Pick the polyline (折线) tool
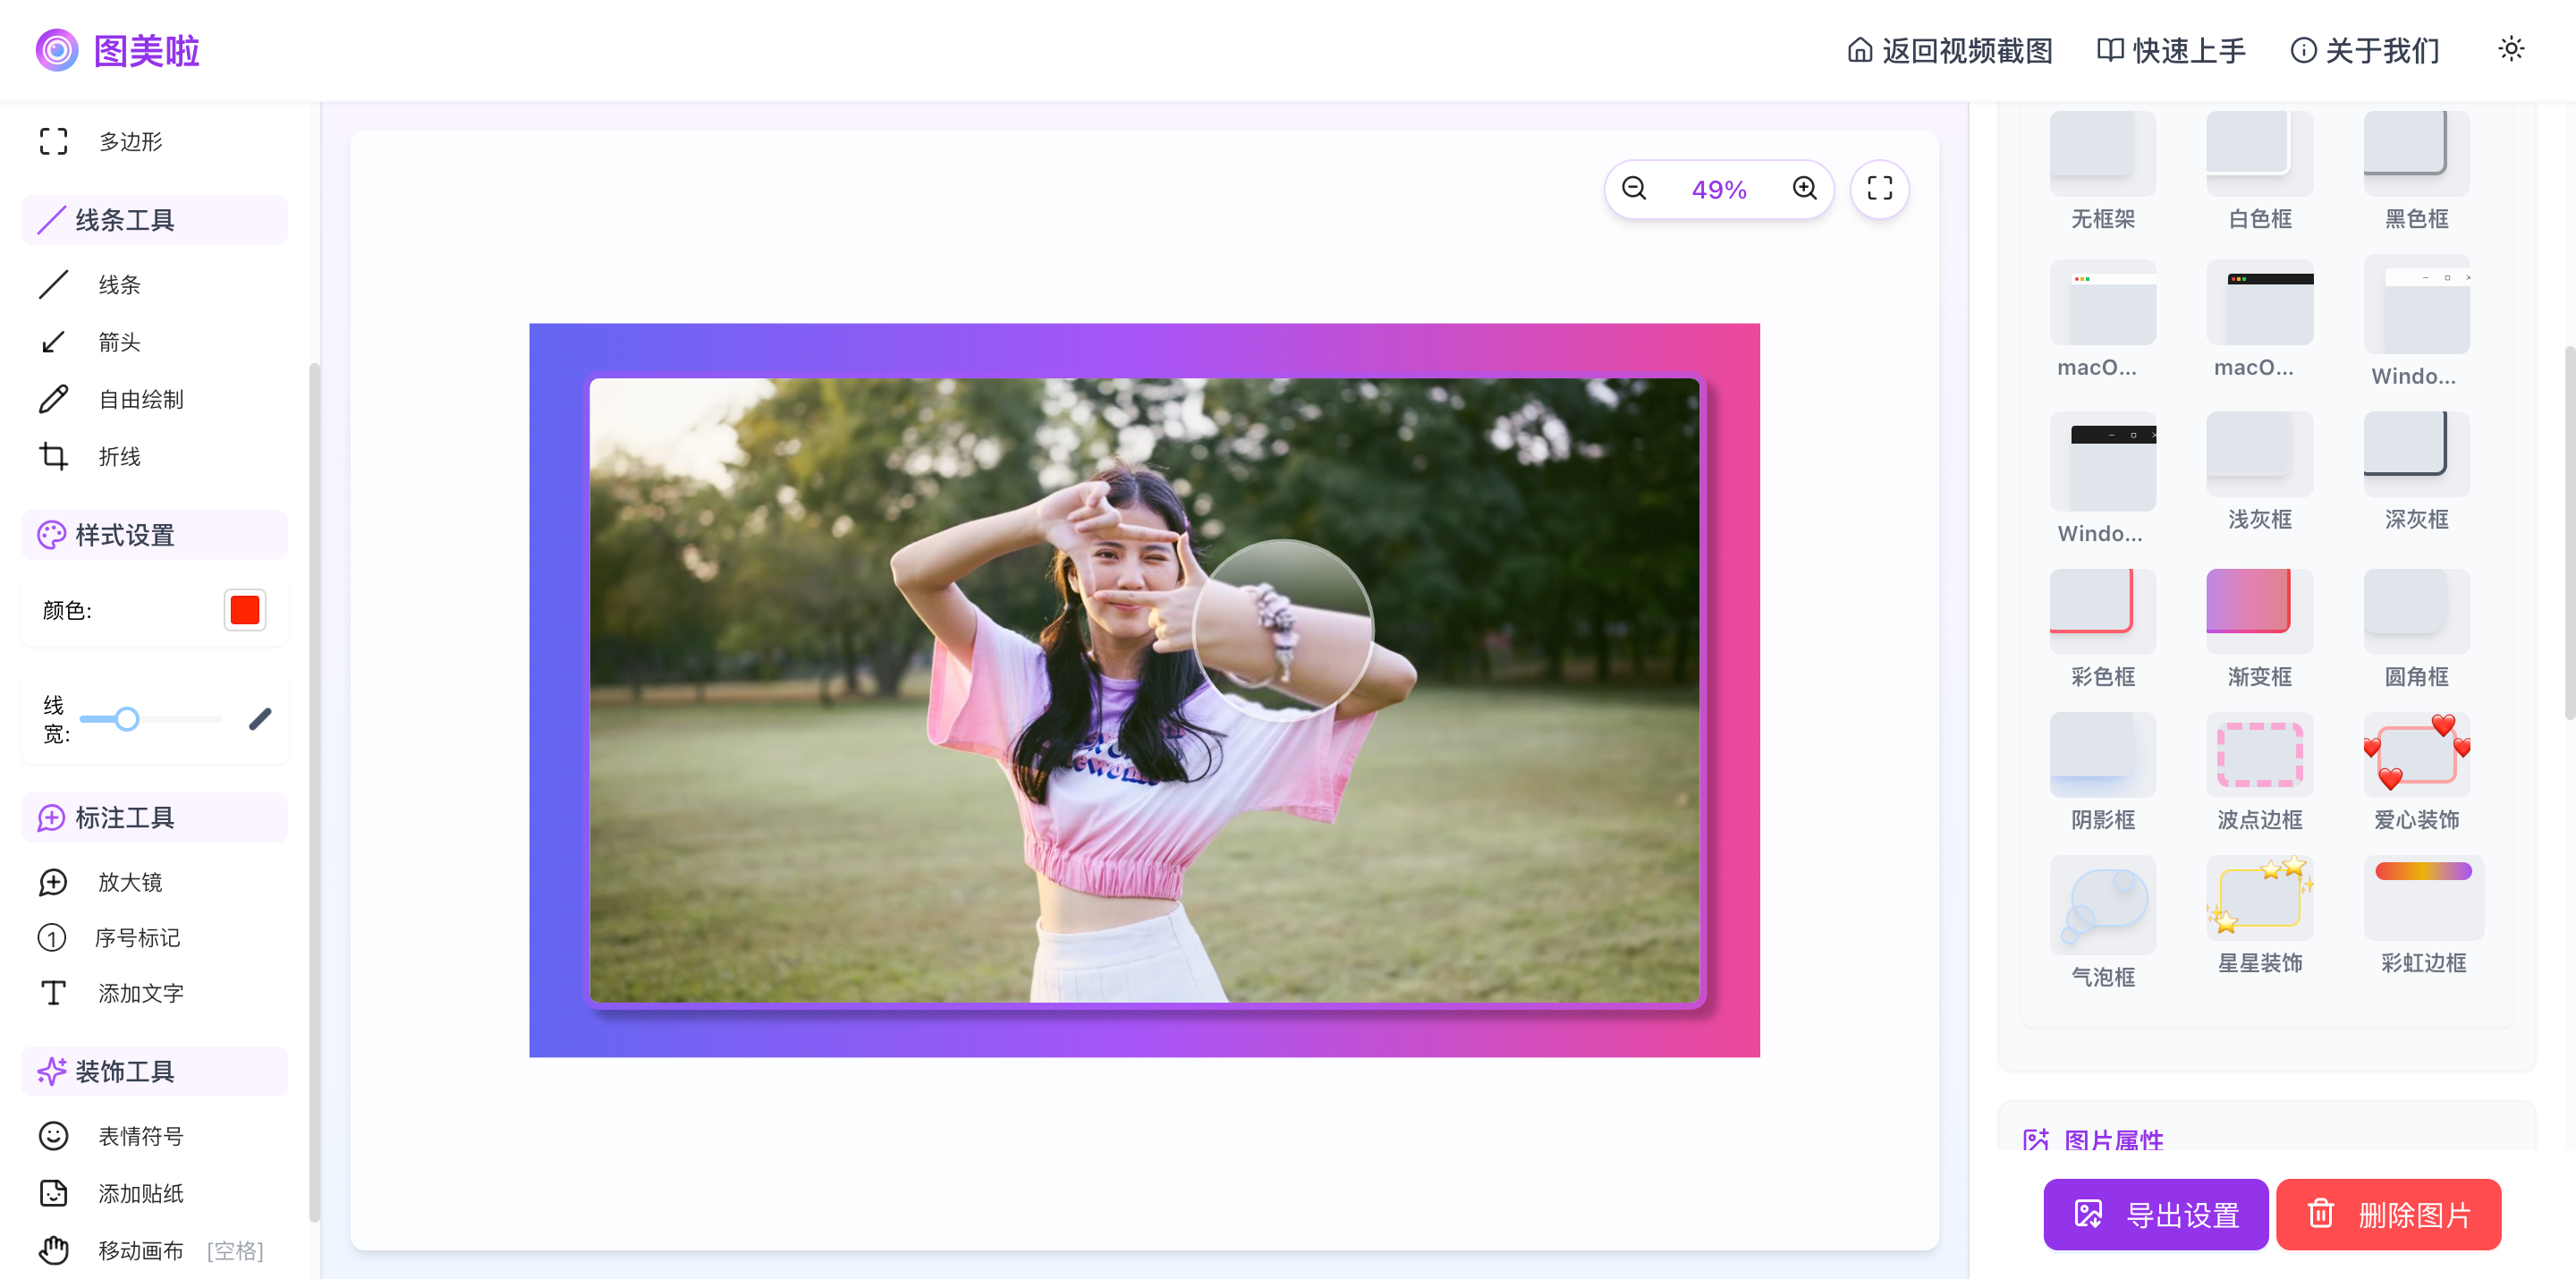This screenshot has height=1279, width=2576. (x=118, y=456)
